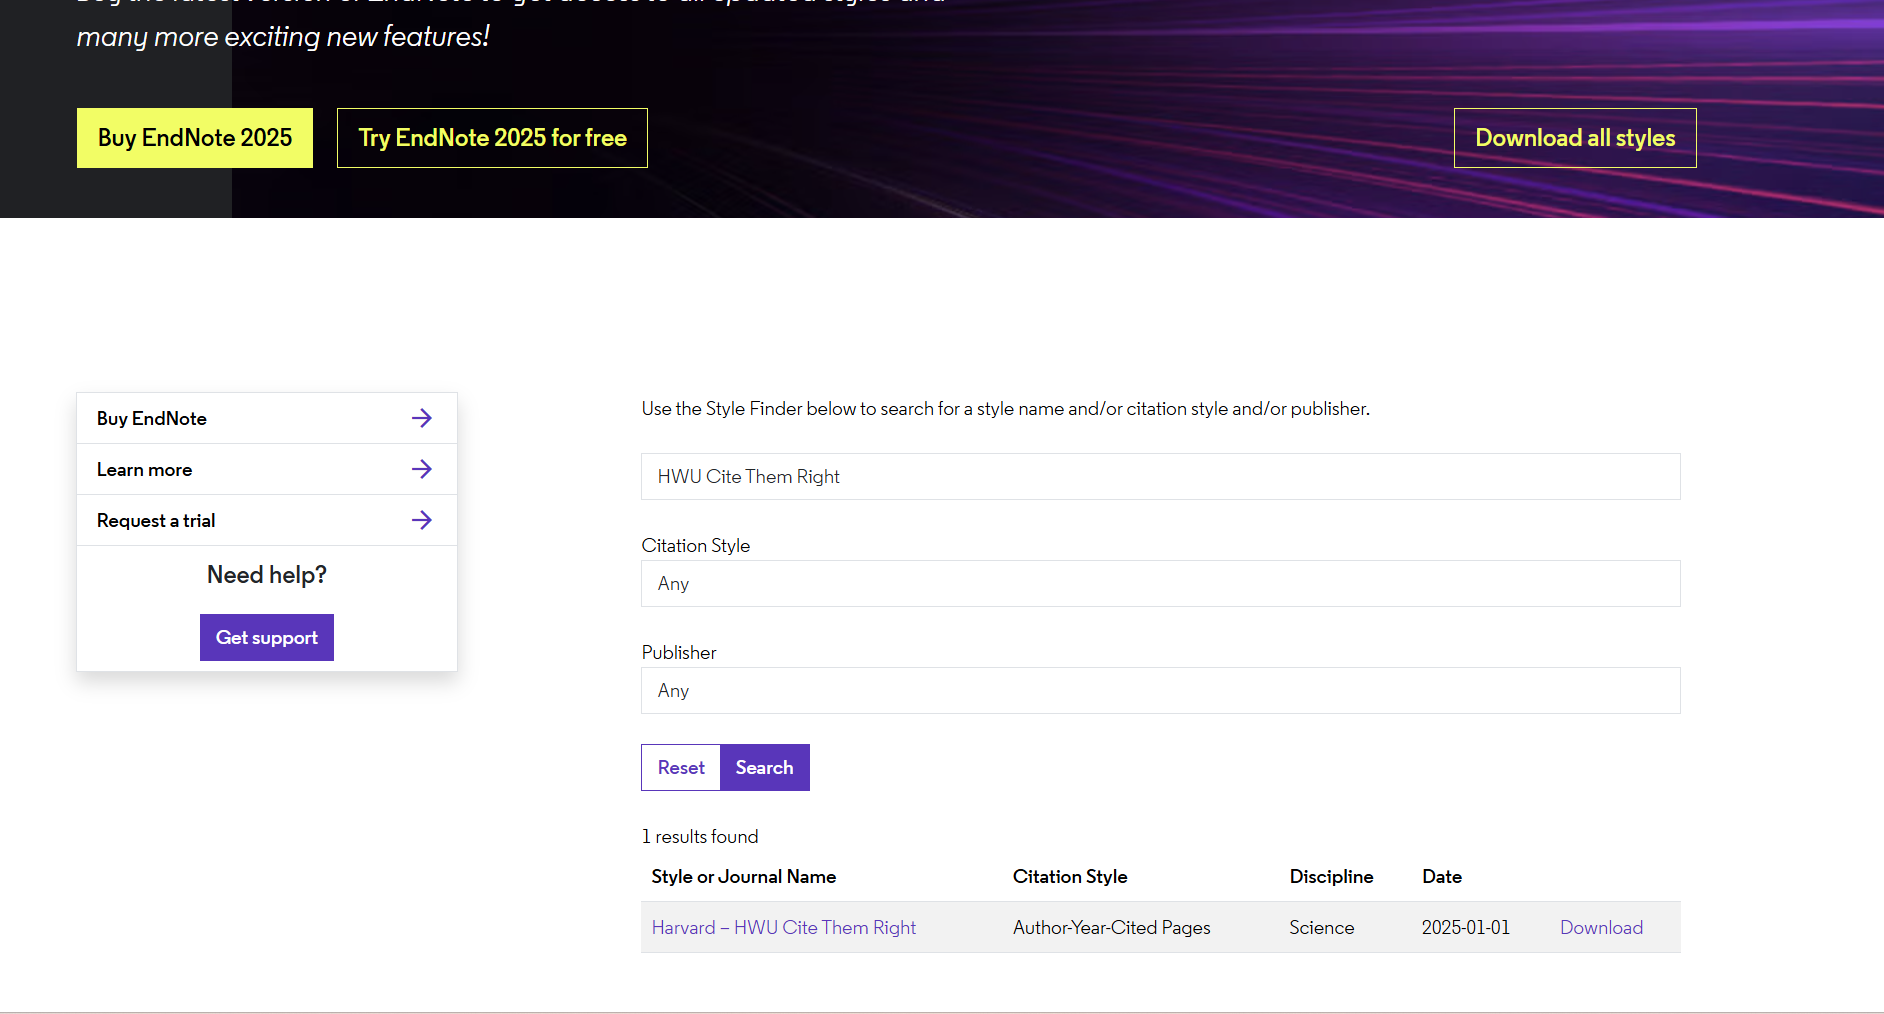The height and width of the screenshot is (1014, 1884).
Task: Click Try EndNote 2025 for free
Action: [x=492, y=138]
